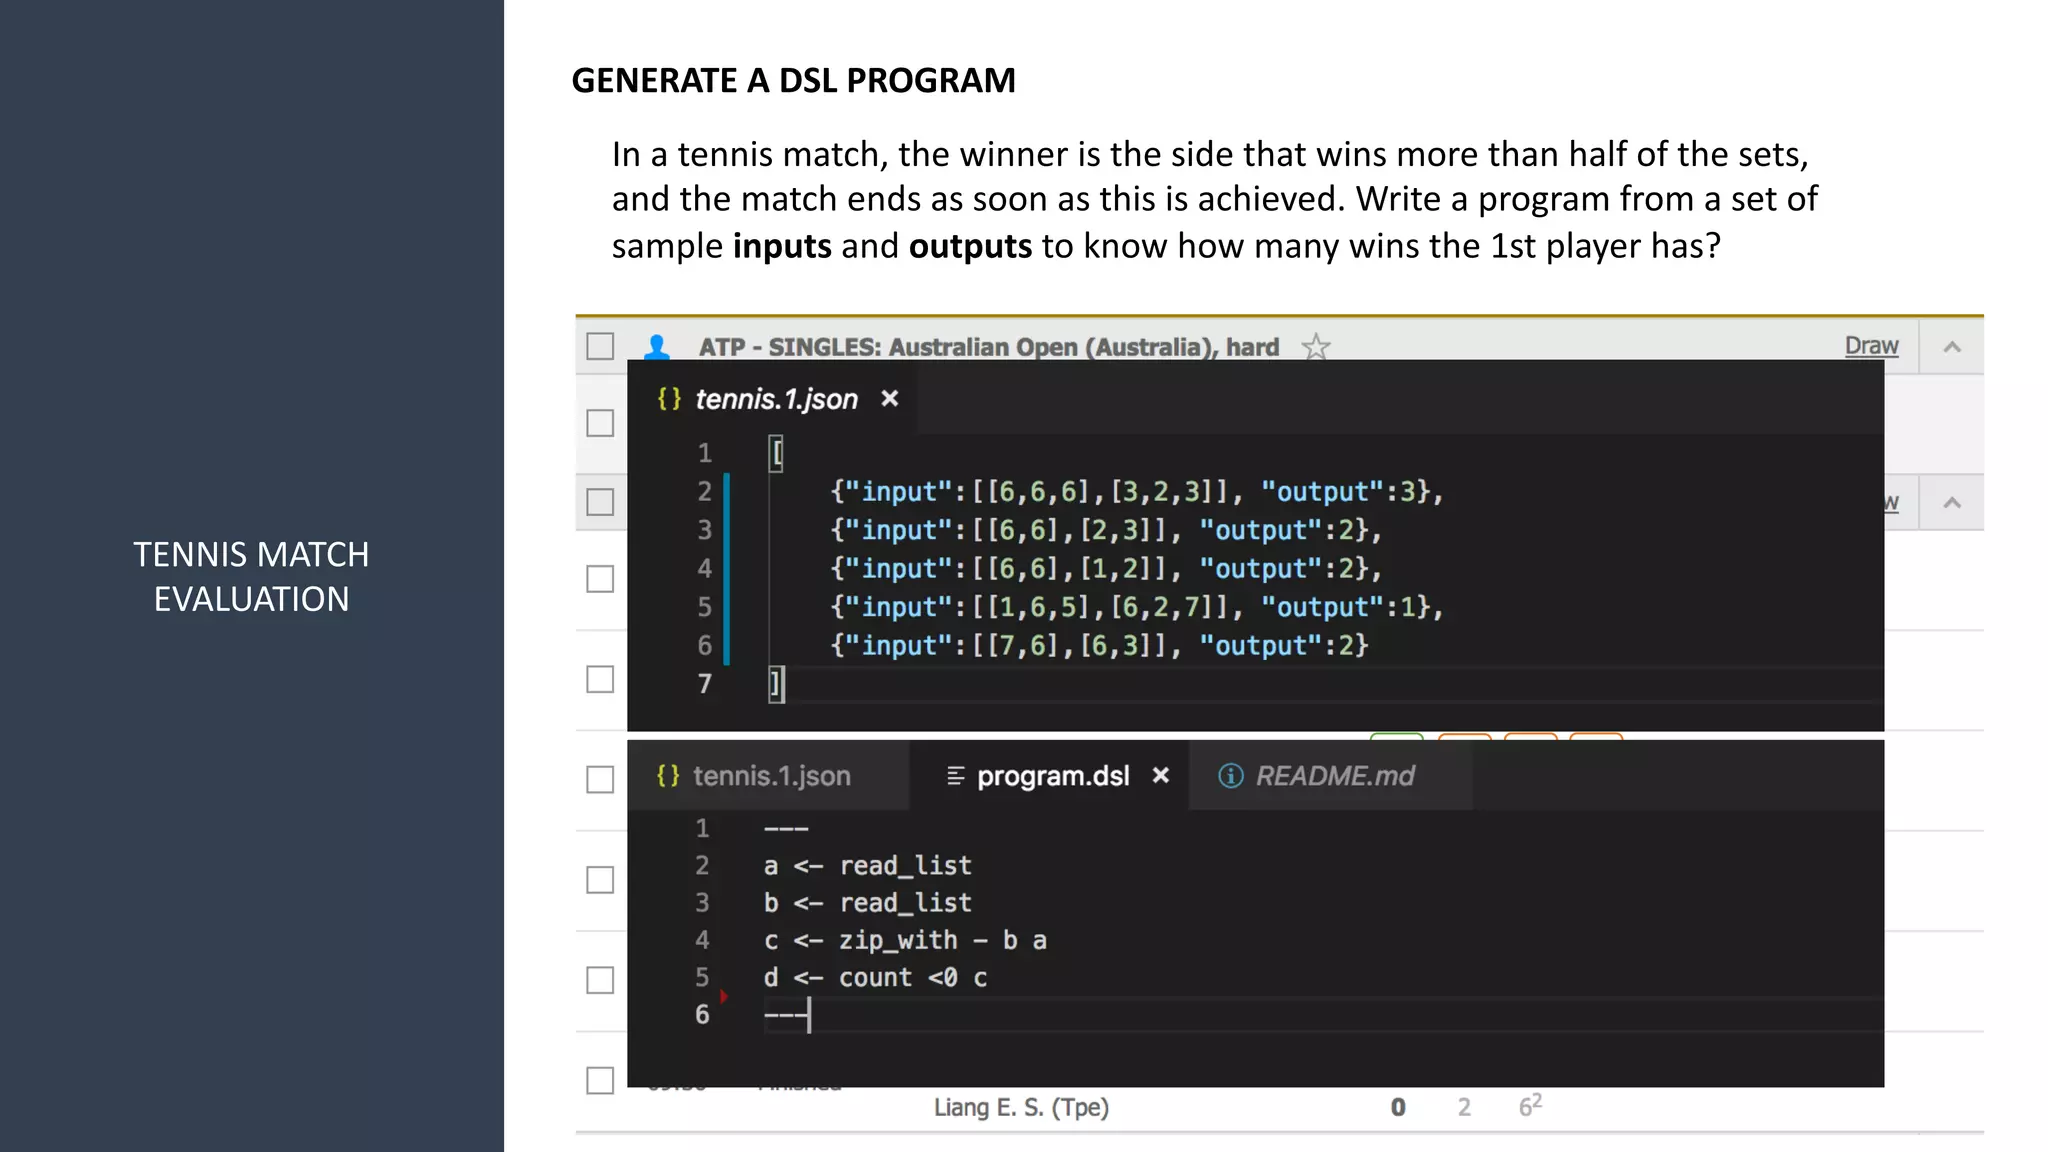Viewport: 2048px width, 1152px height.
Task: Tick the checkbox beside JSON line 2
Action: [600, 502]
